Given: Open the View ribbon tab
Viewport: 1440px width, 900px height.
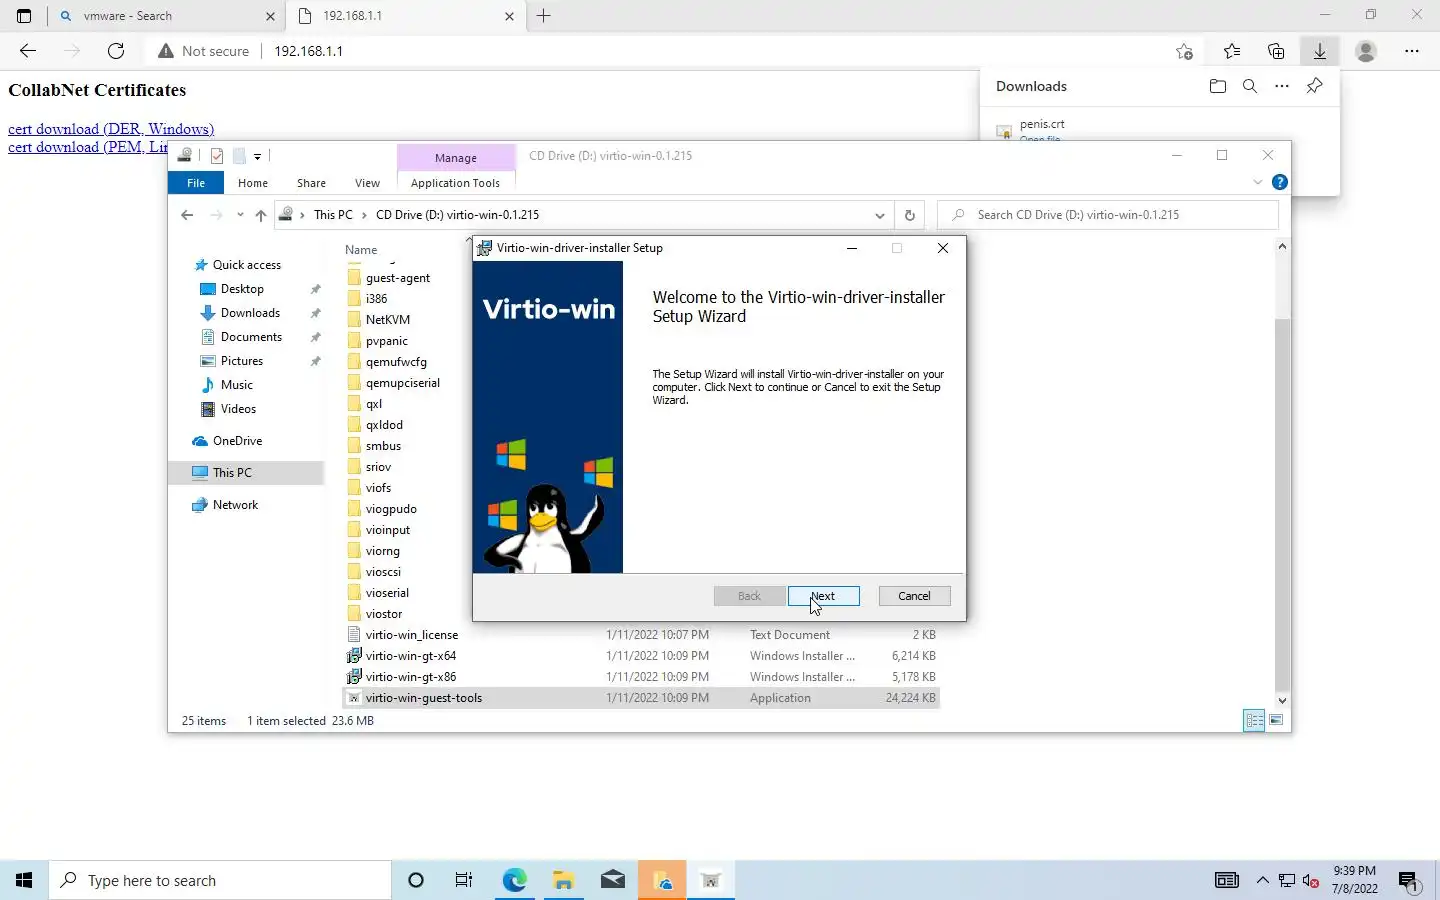Looking at the screenshot, I should click(367, 183).
